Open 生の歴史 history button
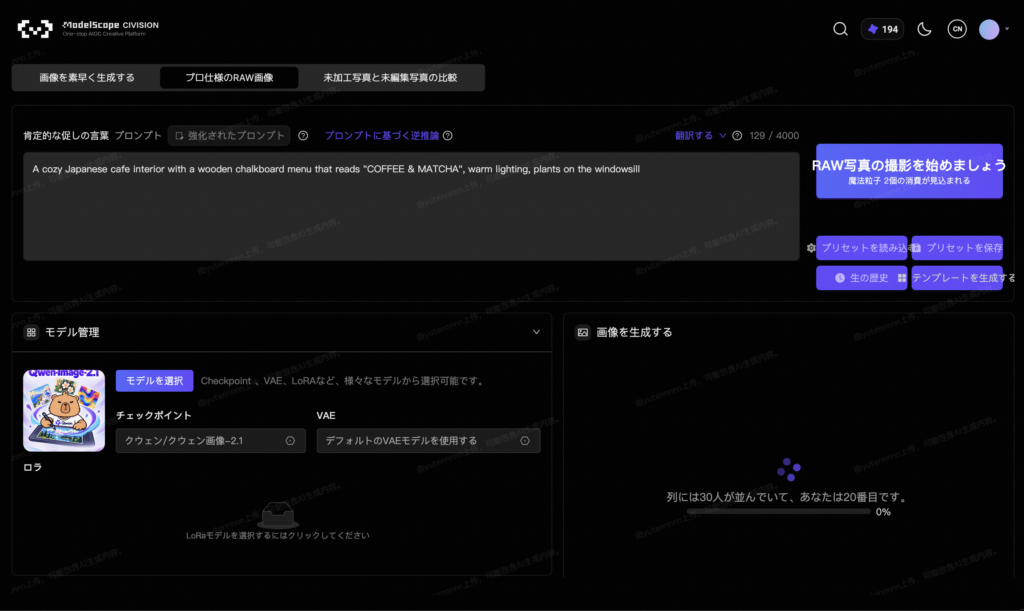This screenshot has height=611, width=1024. [861, 278]
